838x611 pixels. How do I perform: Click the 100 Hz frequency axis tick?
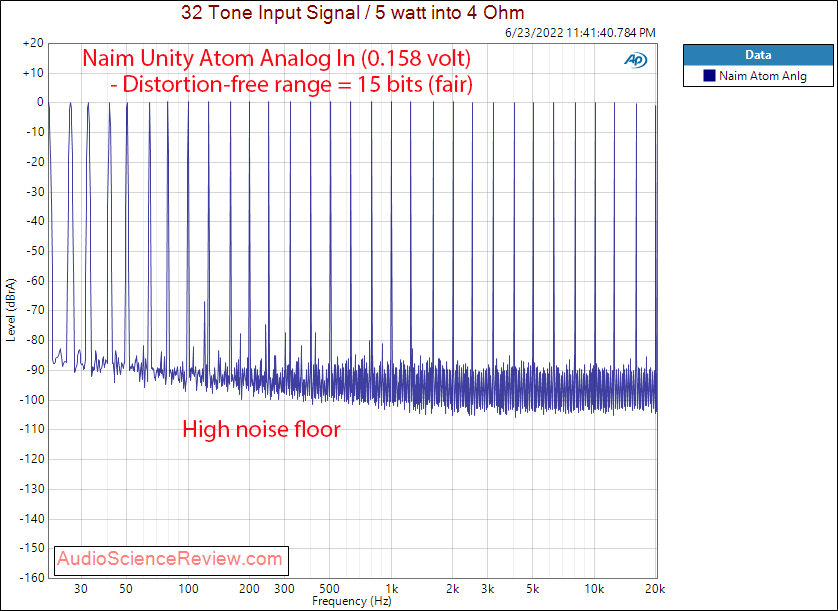[188, 589]
